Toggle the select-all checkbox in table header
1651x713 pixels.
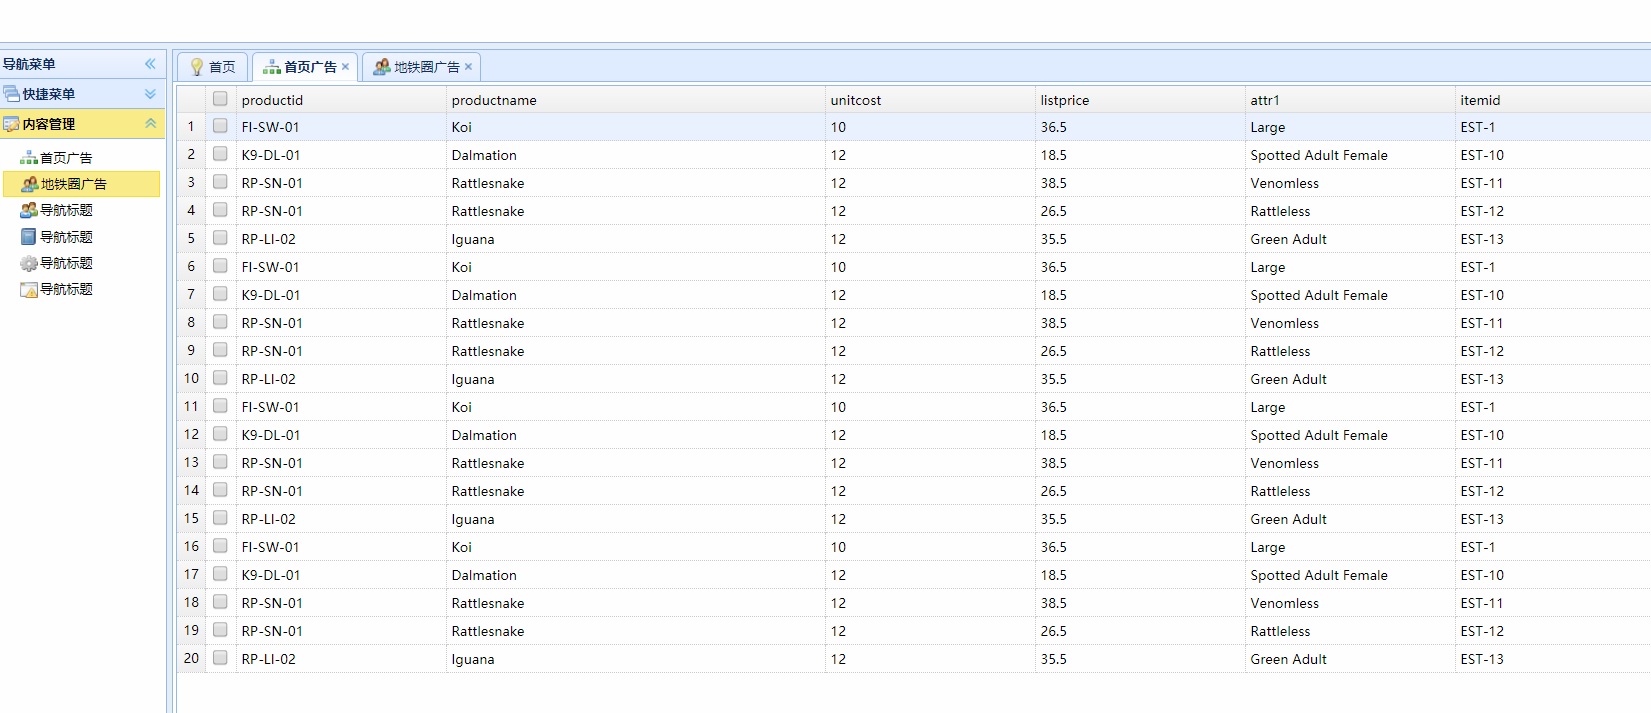[x=220, y=99]
